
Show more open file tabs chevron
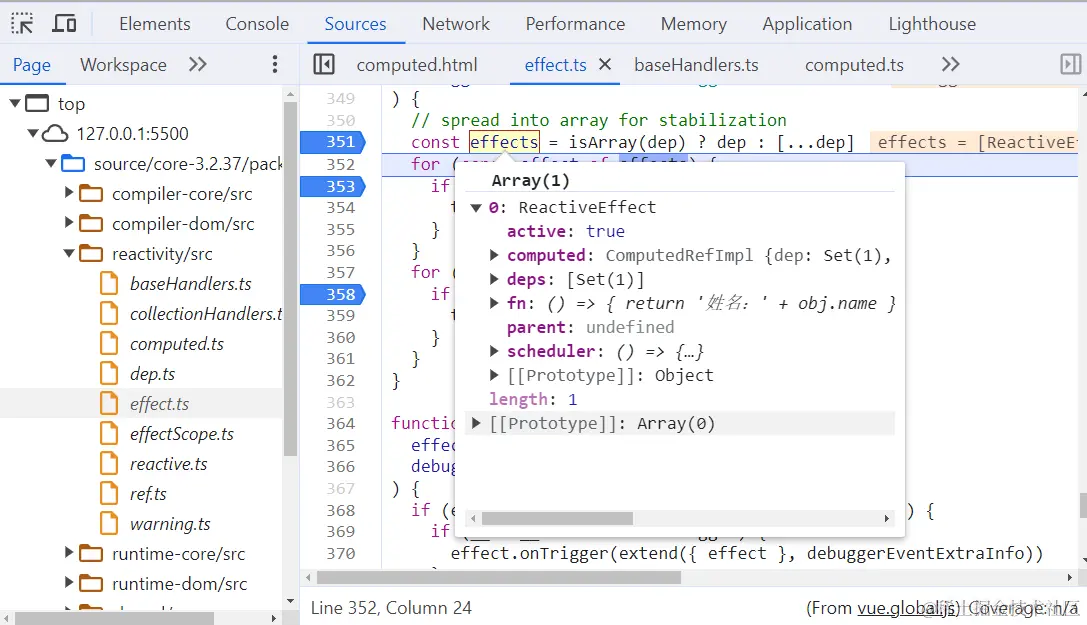(950, 64)
